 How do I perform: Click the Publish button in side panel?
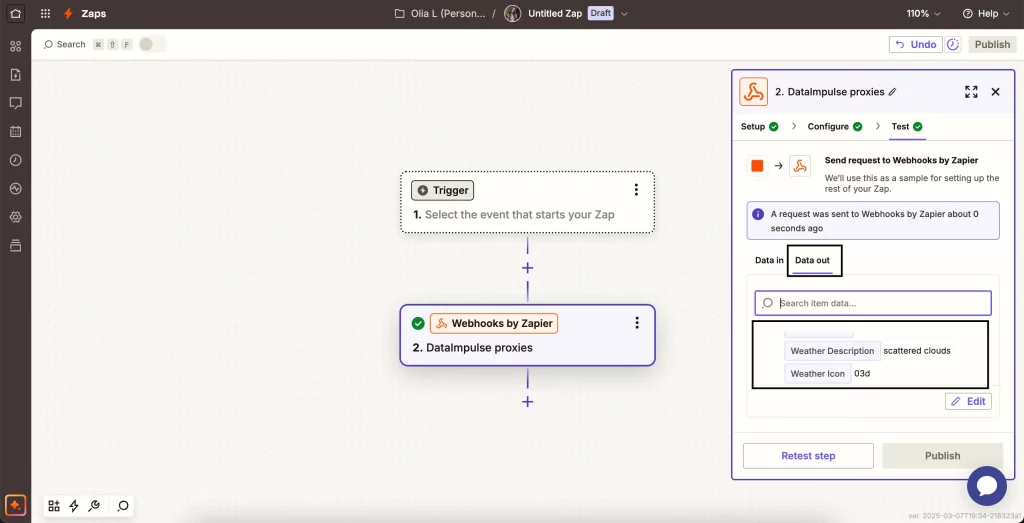click(942, 456)
